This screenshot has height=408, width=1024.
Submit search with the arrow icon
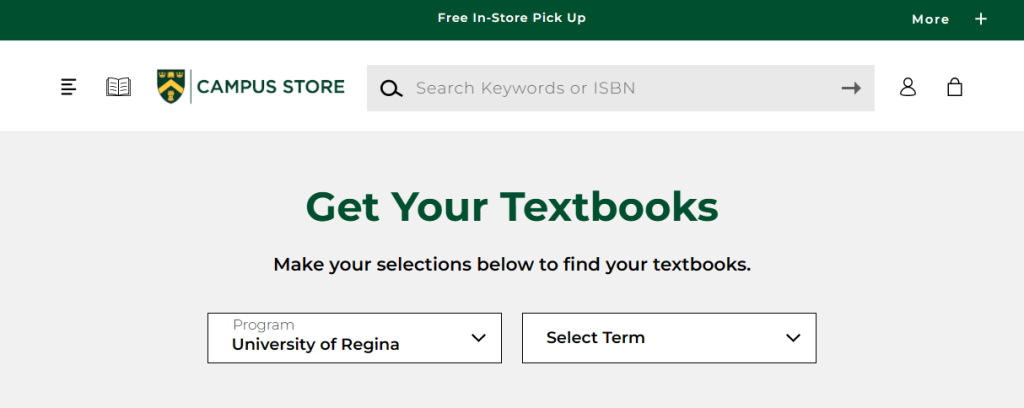(x=851, y=88)
